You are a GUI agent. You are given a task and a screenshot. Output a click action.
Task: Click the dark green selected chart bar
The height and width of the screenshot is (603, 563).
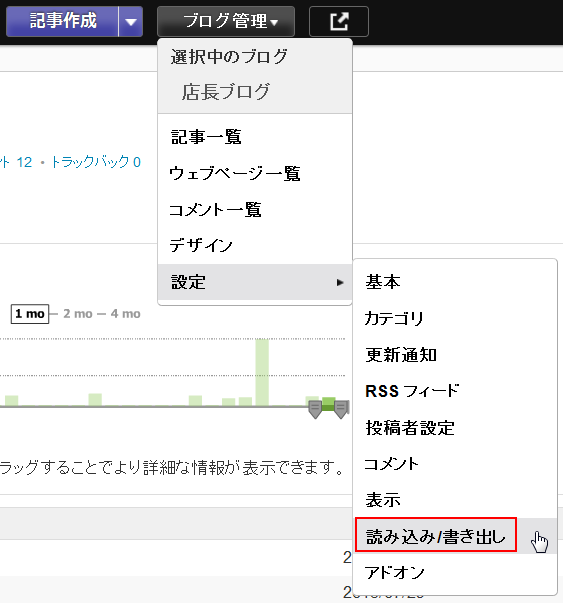328,404
